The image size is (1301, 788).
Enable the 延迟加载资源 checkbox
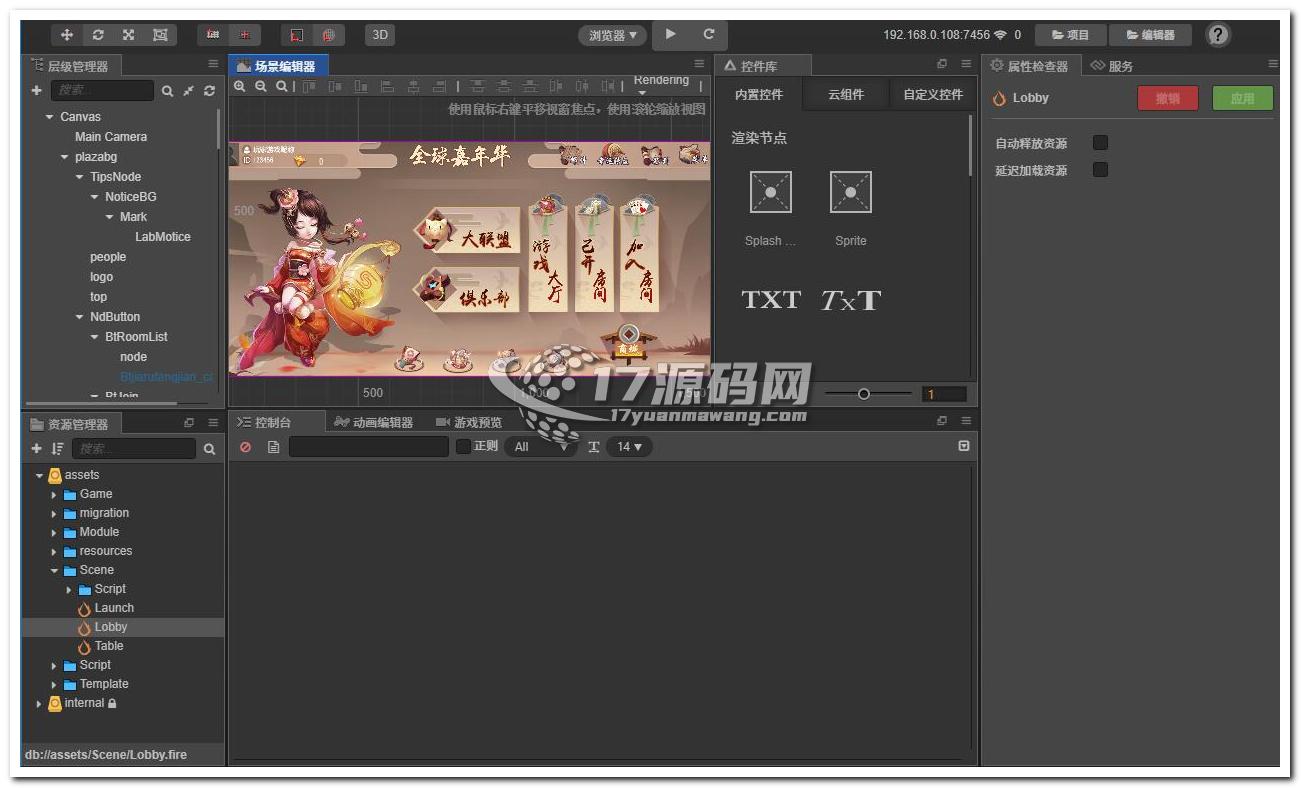point(1100,170)
